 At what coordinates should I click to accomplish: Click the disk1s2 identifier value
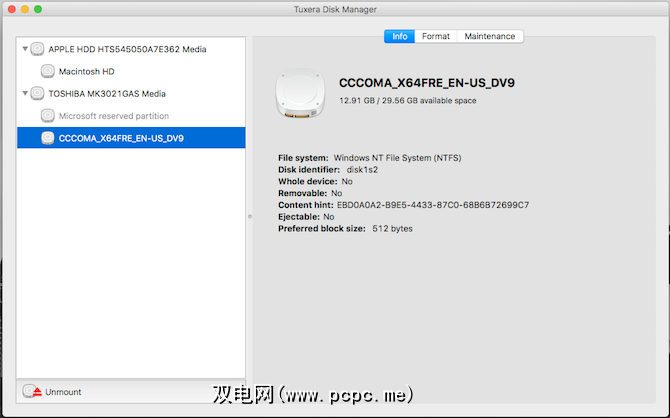(x=362, y=170)
